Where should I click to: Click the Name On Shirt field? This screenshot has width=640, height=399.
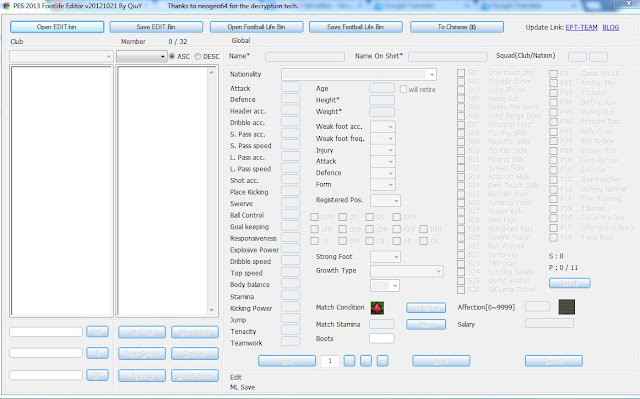tap(448, 57)
